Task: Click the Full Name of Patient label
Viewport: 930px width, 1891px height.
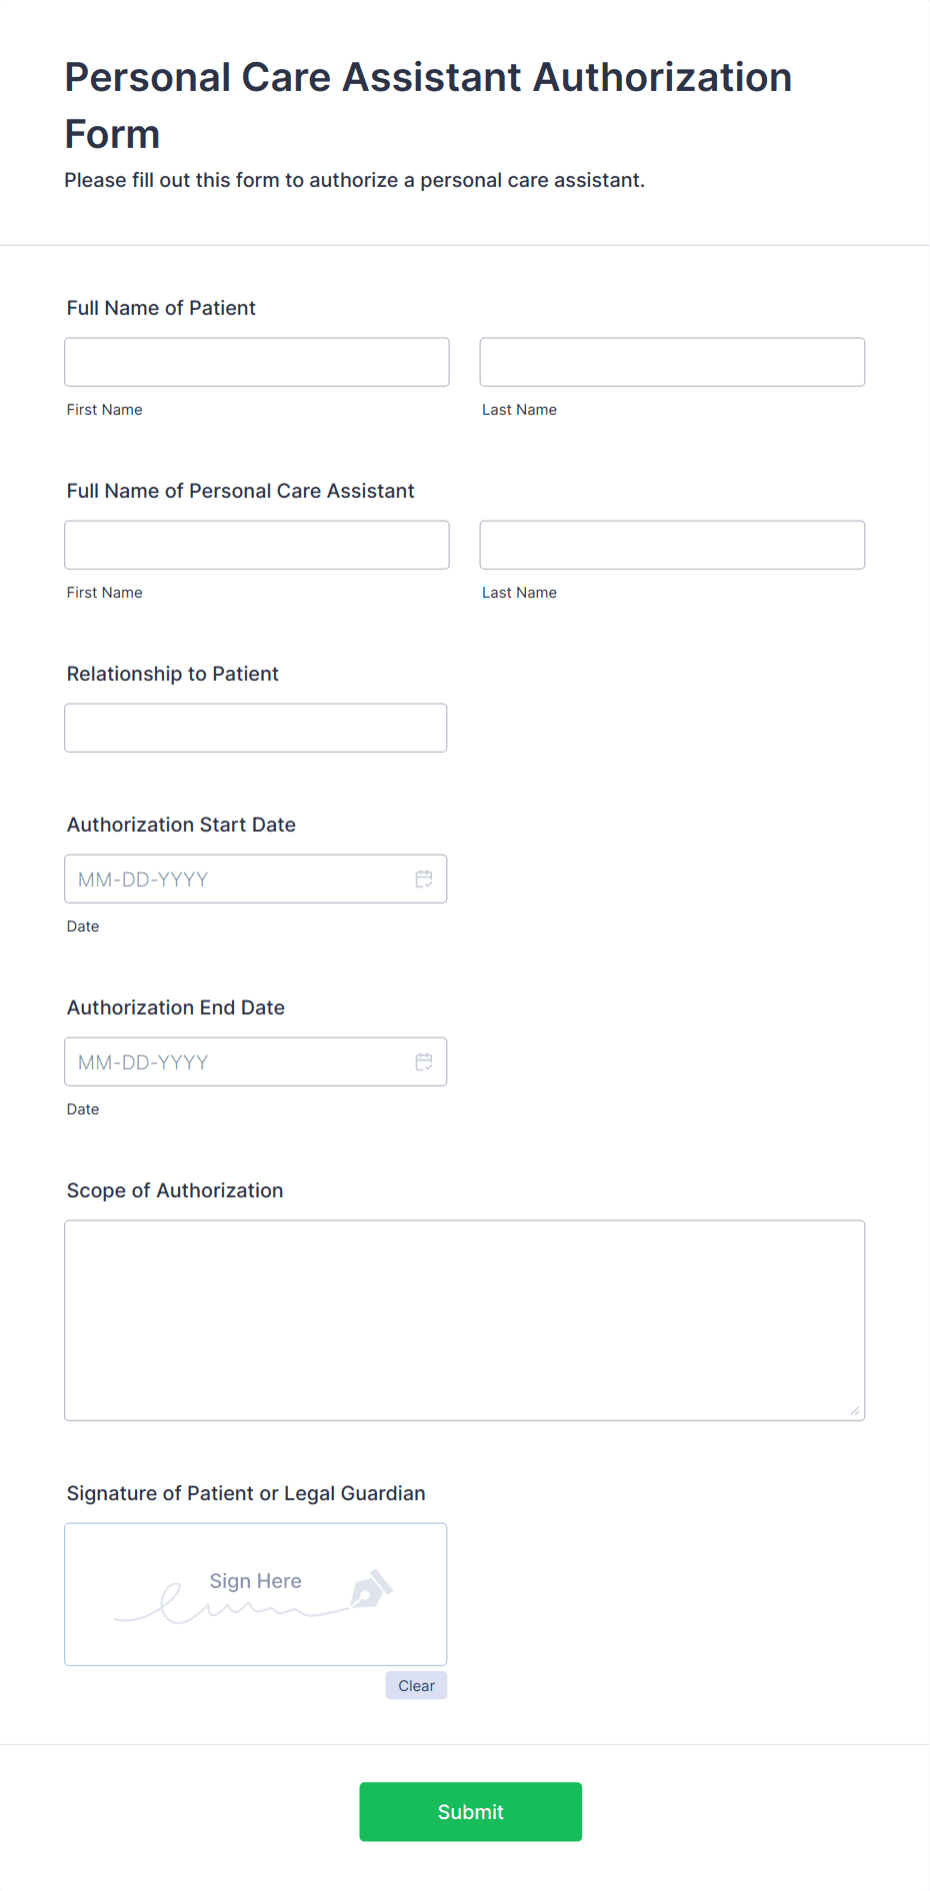Action: click(161, 308)
